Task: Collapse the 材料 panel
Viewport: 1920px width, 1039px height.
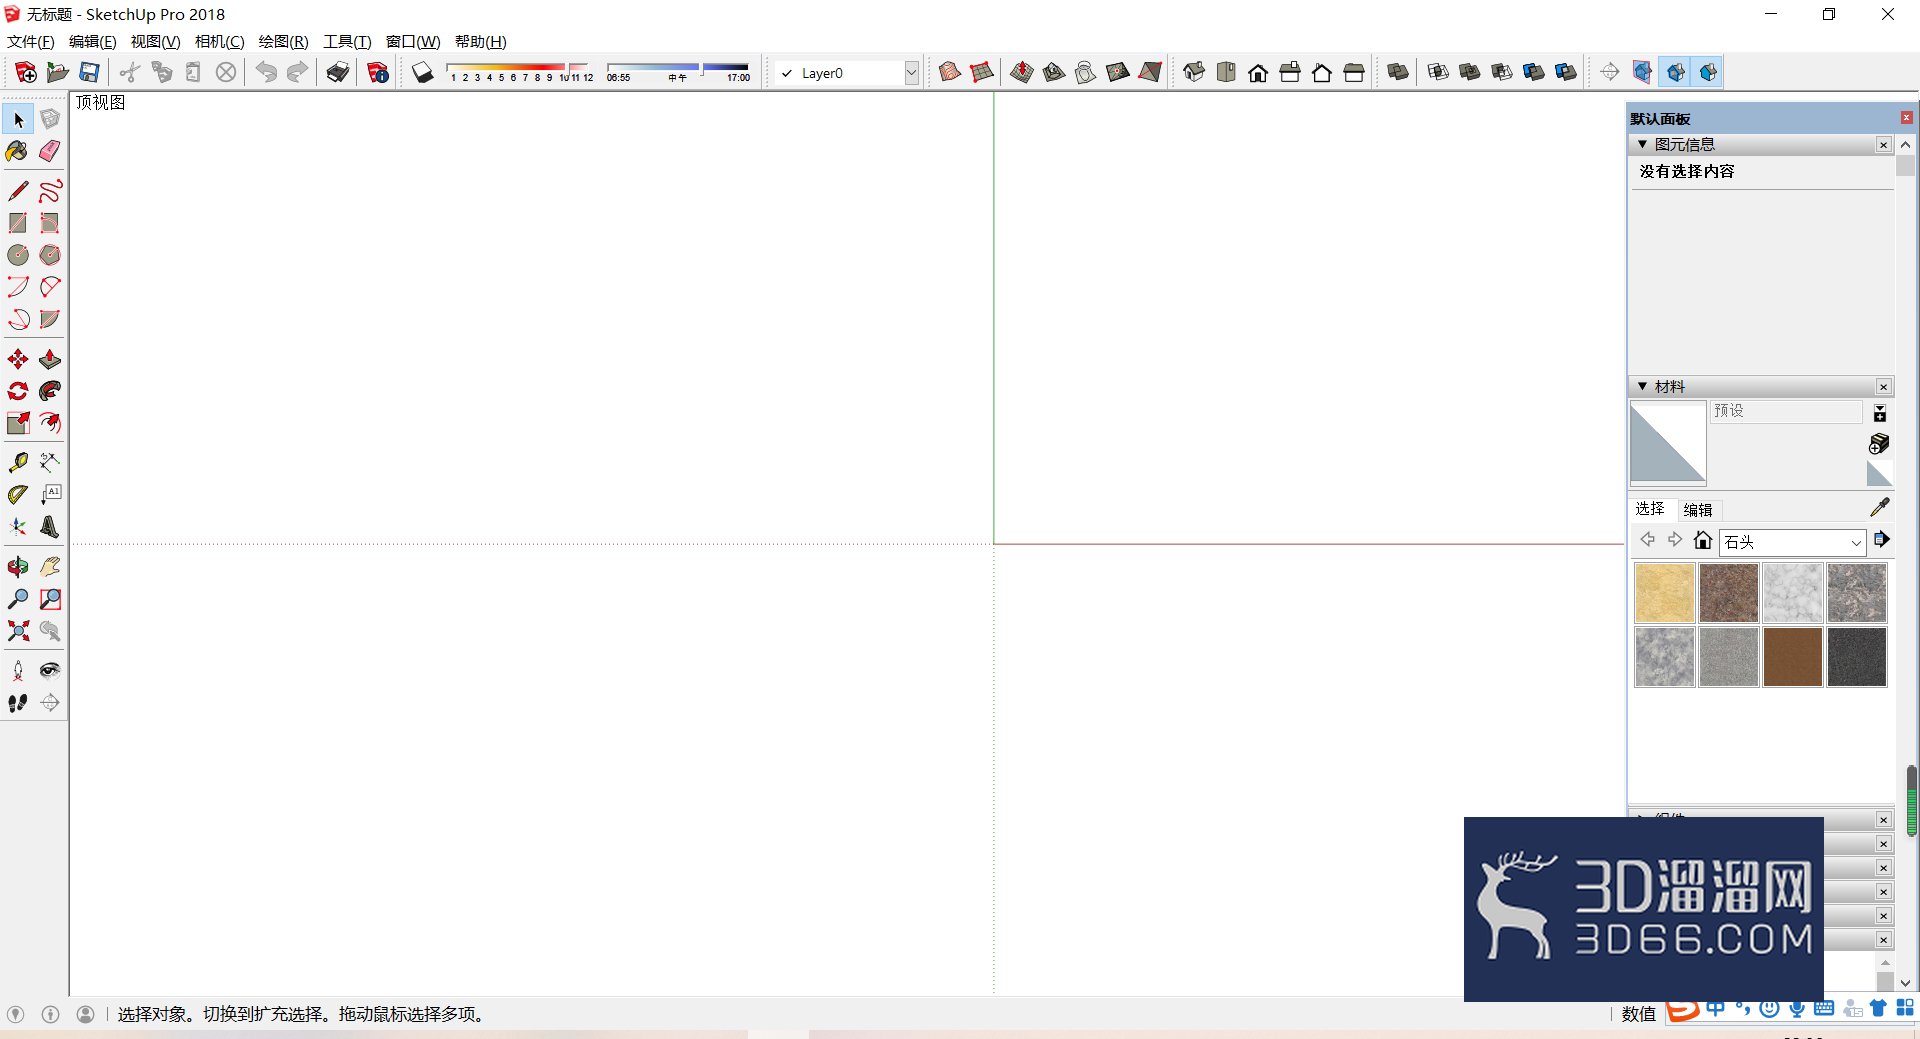Action: tap(1642, 386)
